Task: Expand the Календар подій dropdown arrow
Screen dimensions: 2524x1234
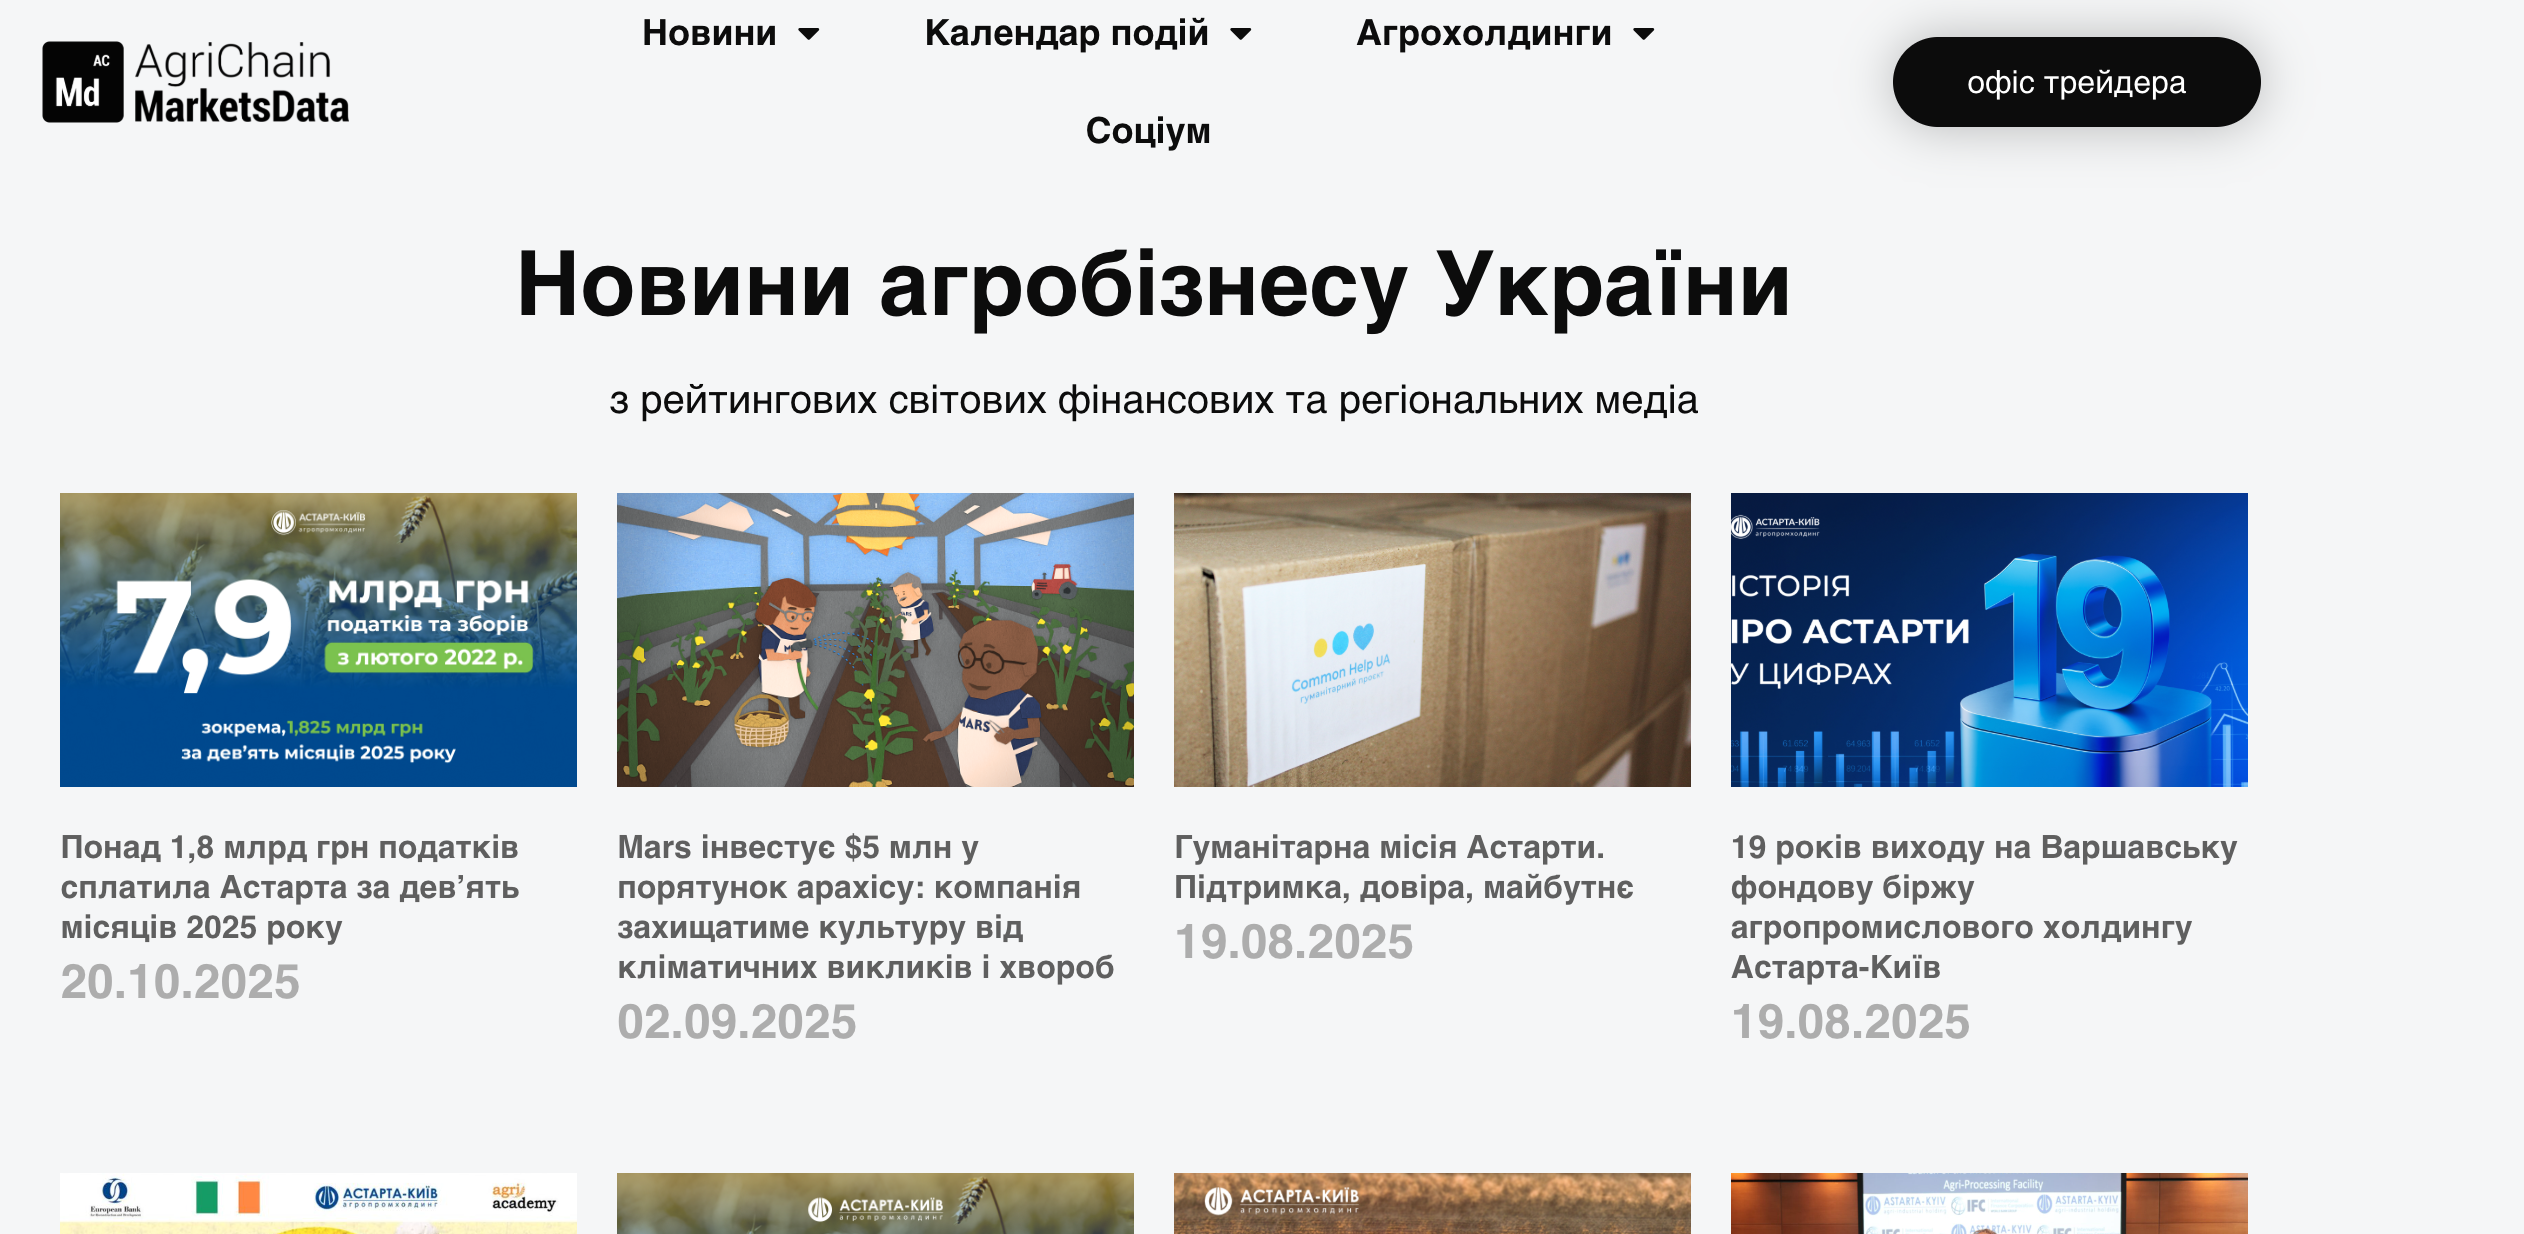Action: point(1241,35)
